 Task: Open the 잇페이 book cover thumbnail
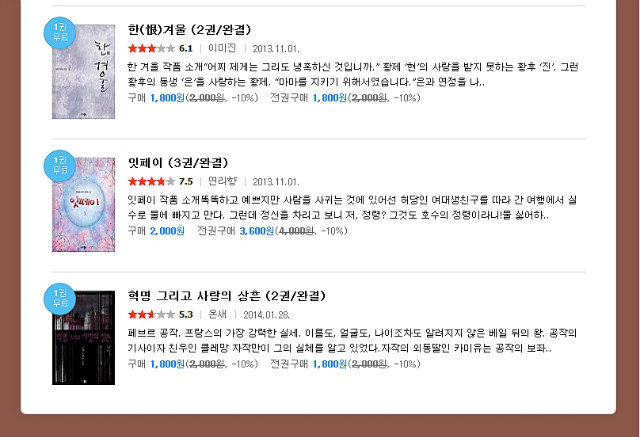pos(83,204)
